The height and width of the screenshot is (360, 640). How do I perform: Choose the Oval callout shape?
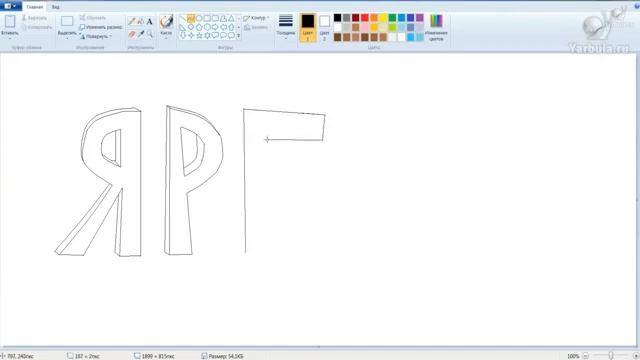[x=223, y=36]
